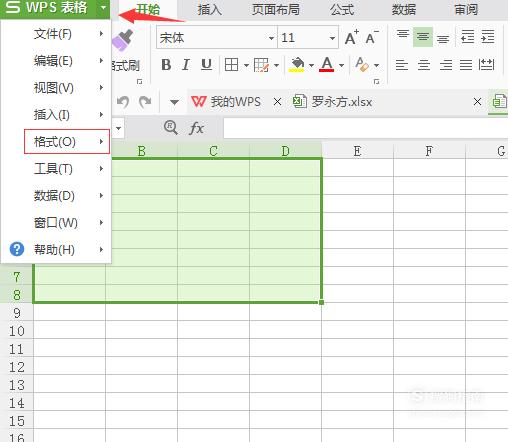Screen dimensions: 508x442
Task: Select row 10 header
Action: coord(17,331)
